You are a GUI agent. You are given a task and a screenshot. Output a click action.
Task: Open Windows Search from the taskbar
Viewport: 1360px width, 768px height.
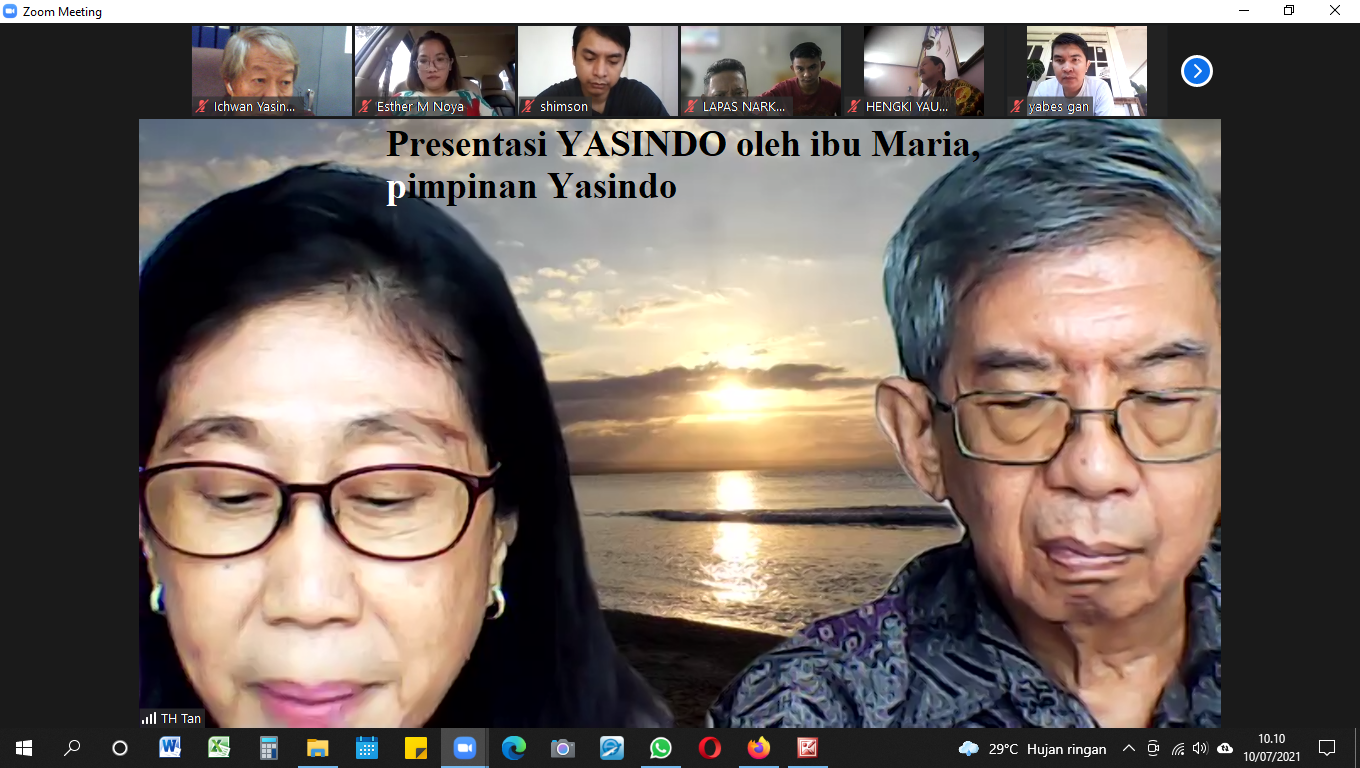tap(72, 748)
